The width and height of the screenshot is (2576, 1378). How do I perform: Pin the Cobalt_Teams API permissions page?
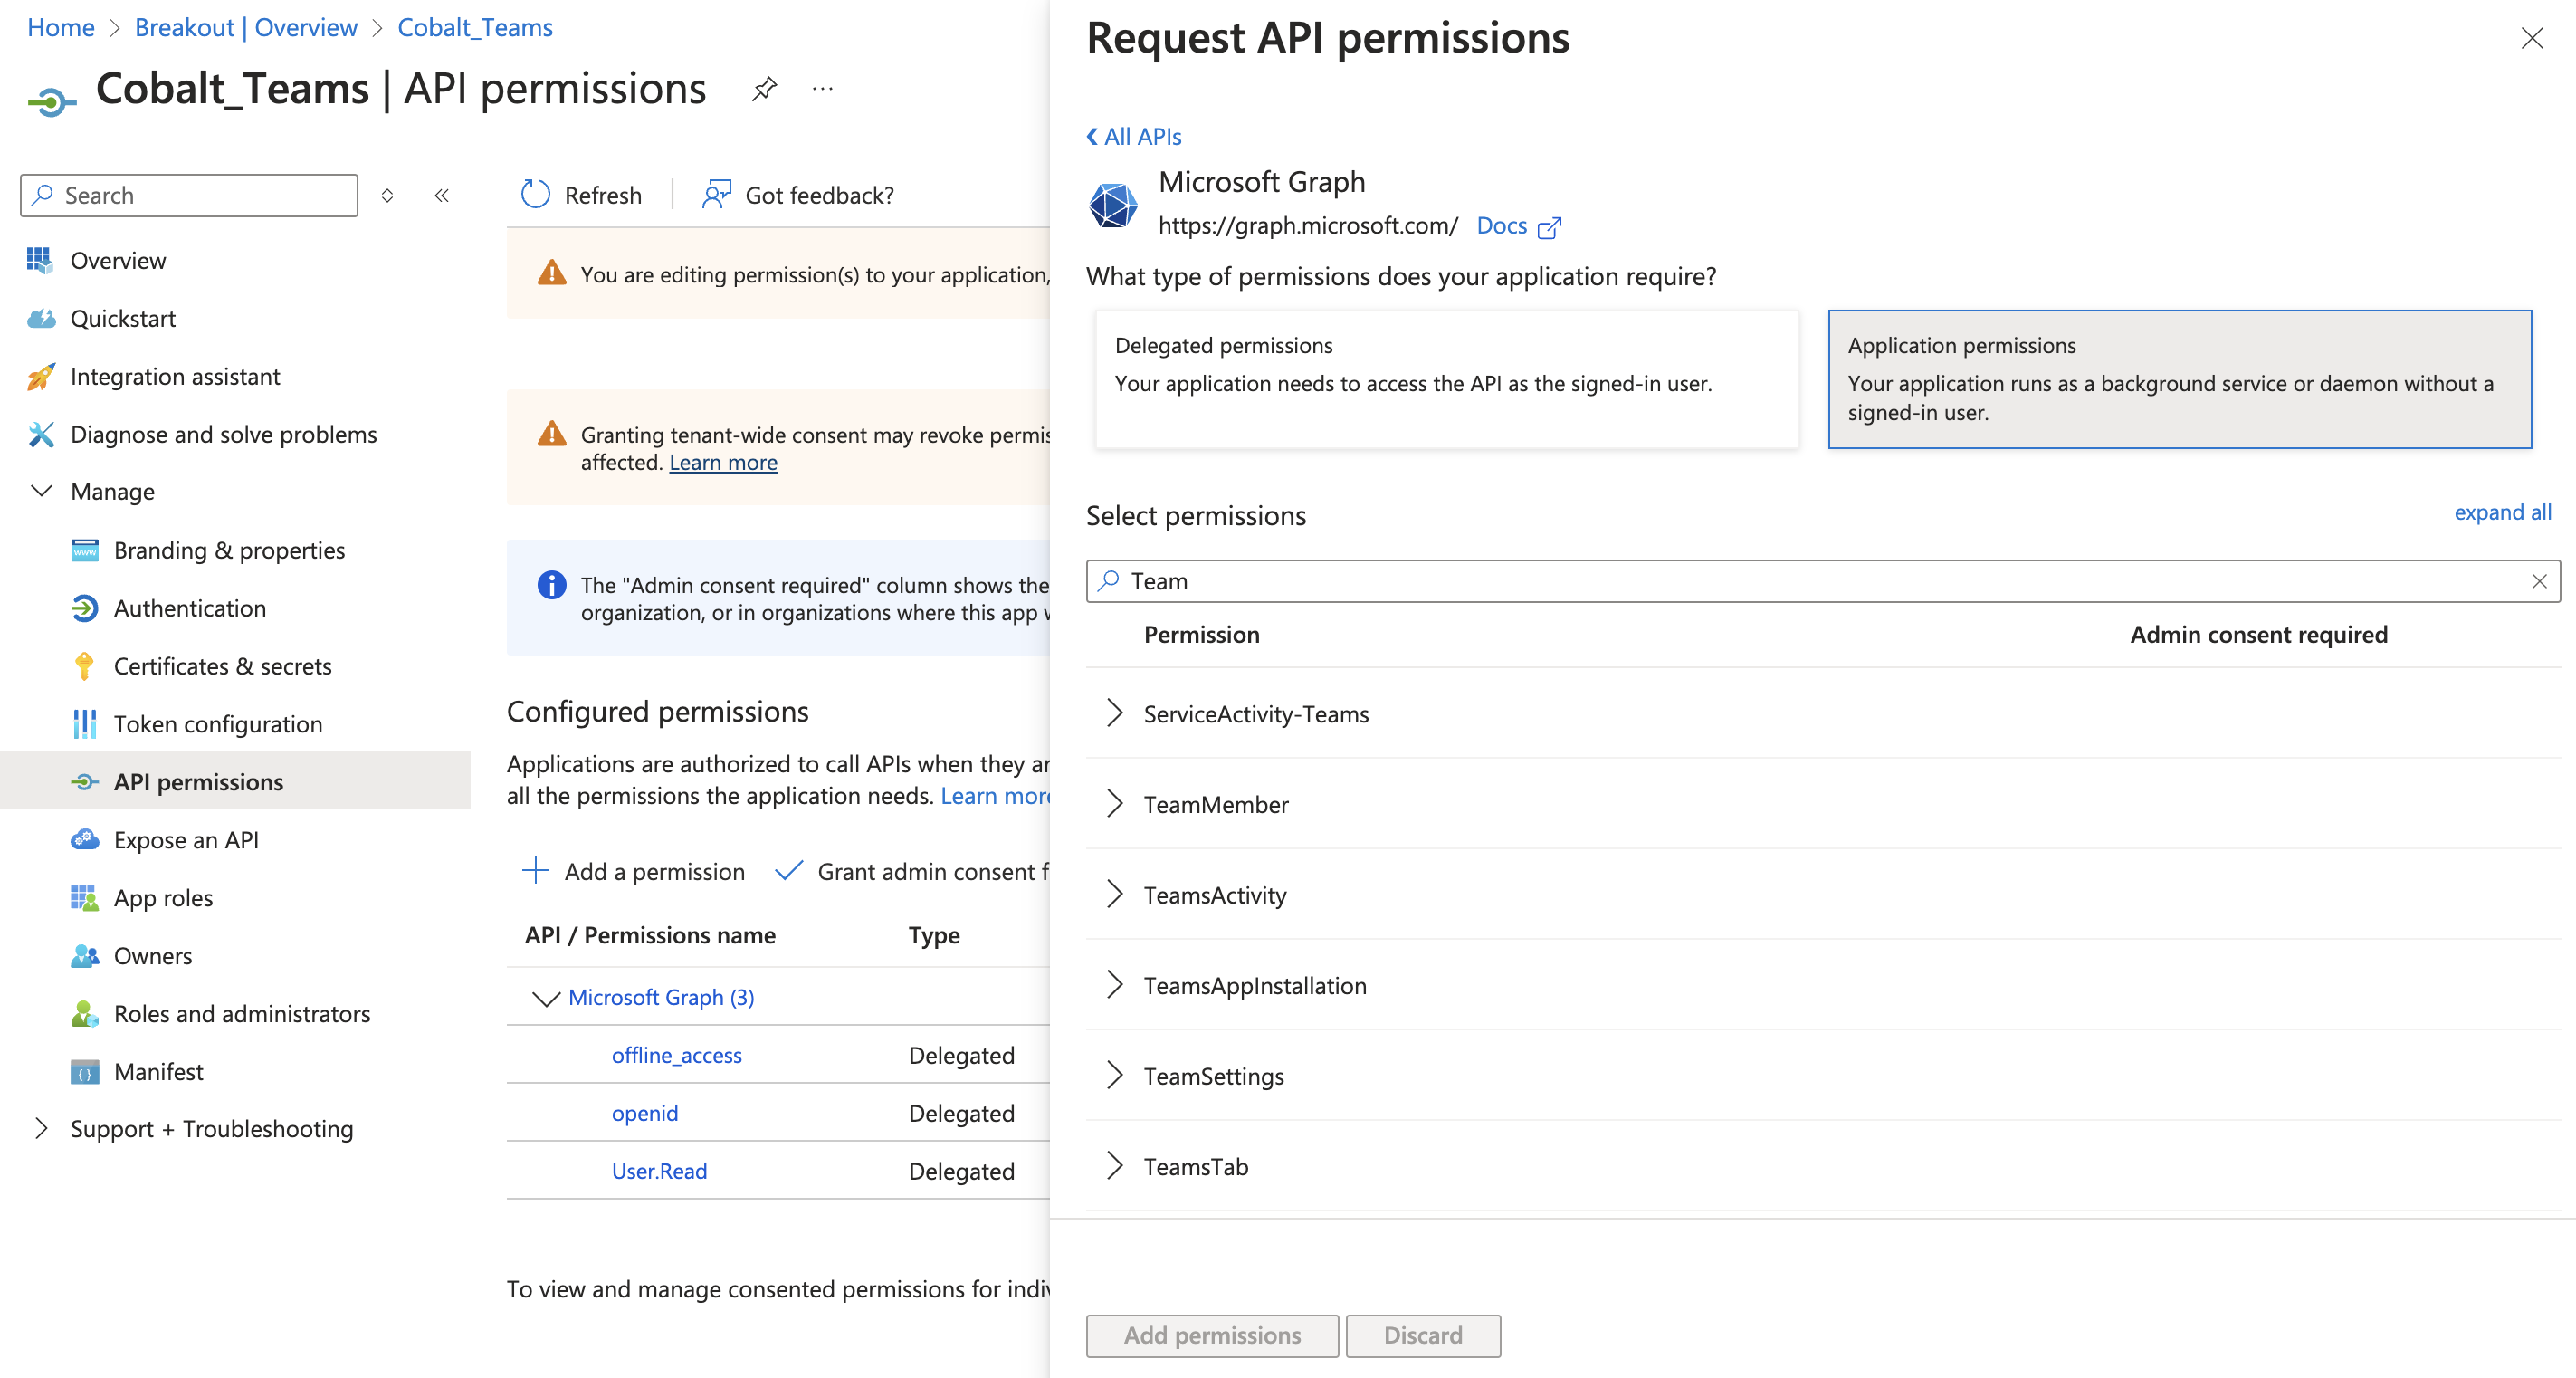[763, 88]
